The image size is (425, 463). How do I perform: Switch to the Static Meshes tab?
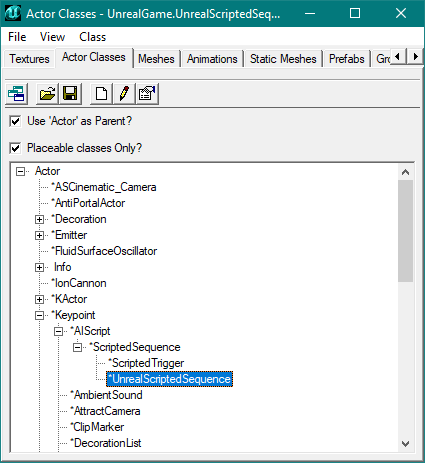pos(283,59)
